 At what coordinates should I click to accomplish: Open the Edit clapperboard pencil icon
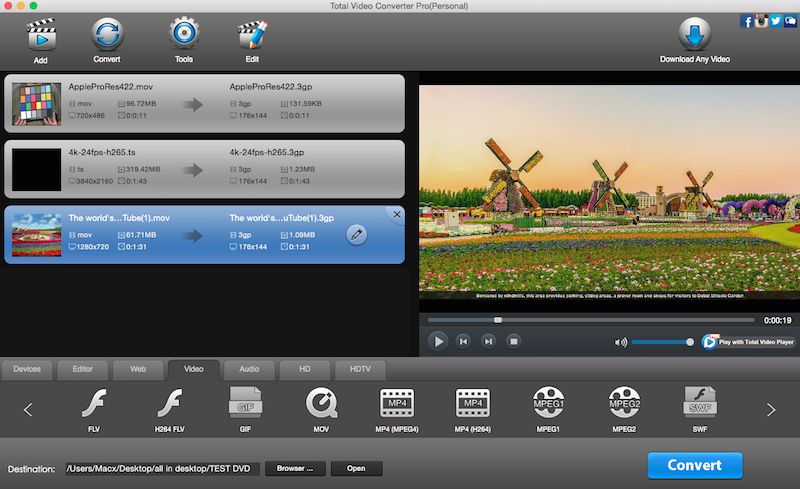(x=252, y=35)
